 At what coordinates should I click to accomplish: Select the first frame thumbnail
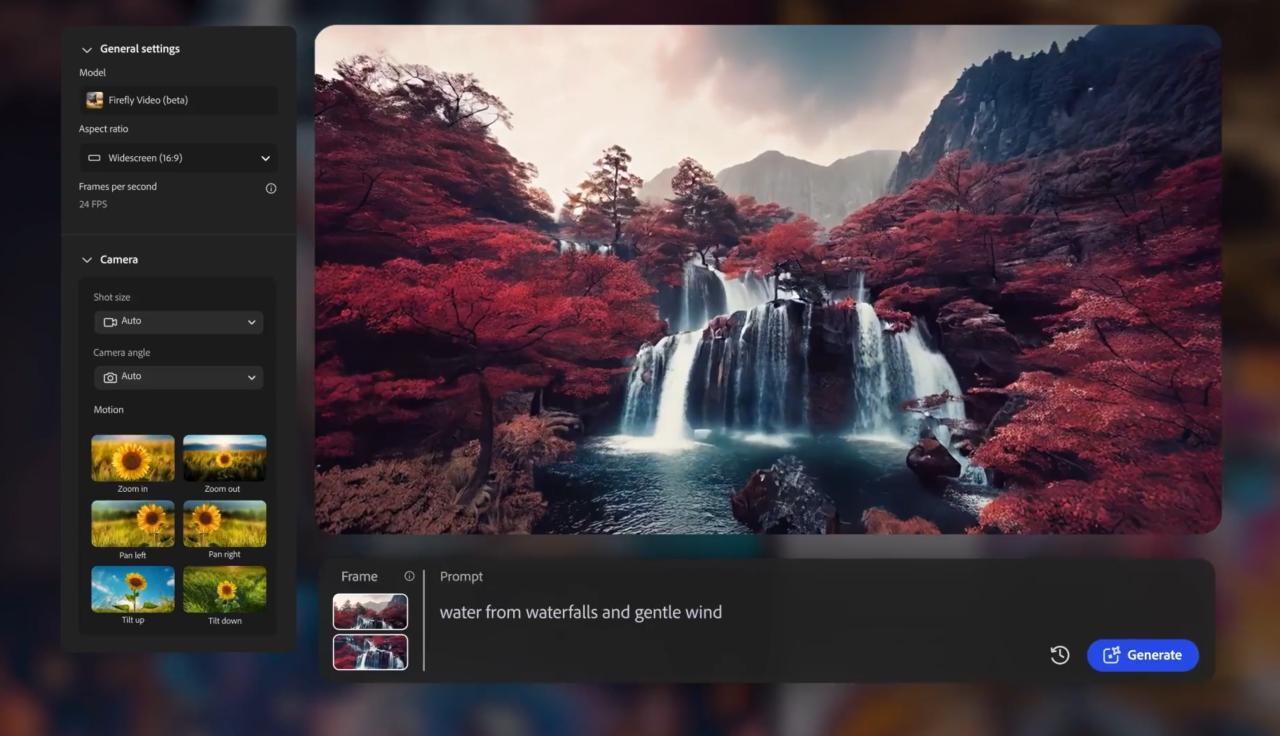[370, 611]
